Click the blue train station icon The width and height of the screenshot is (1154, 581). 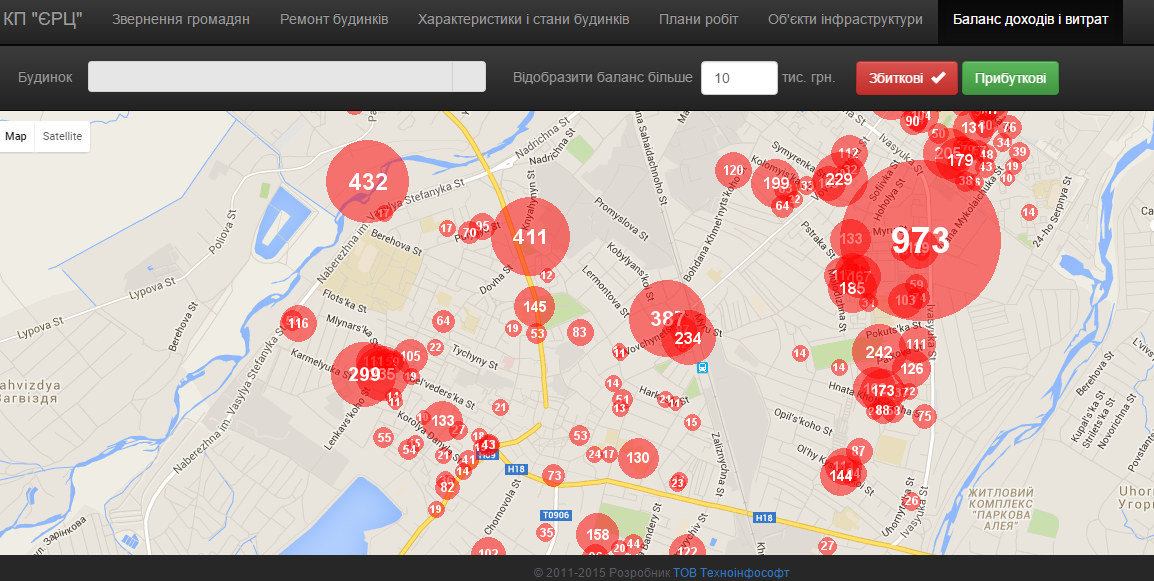tap(703, 367)
